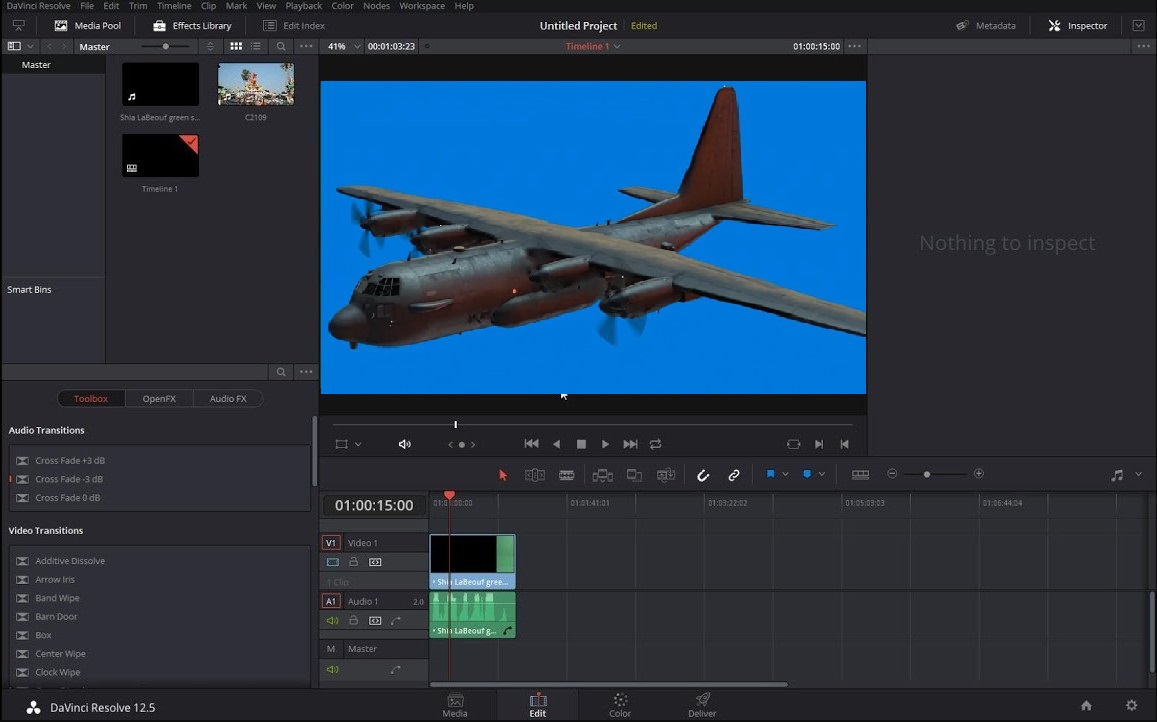The image size is (1157, 722).
Task: Select the arrow Selection Mode tool
Action: (x=503, y=475)
